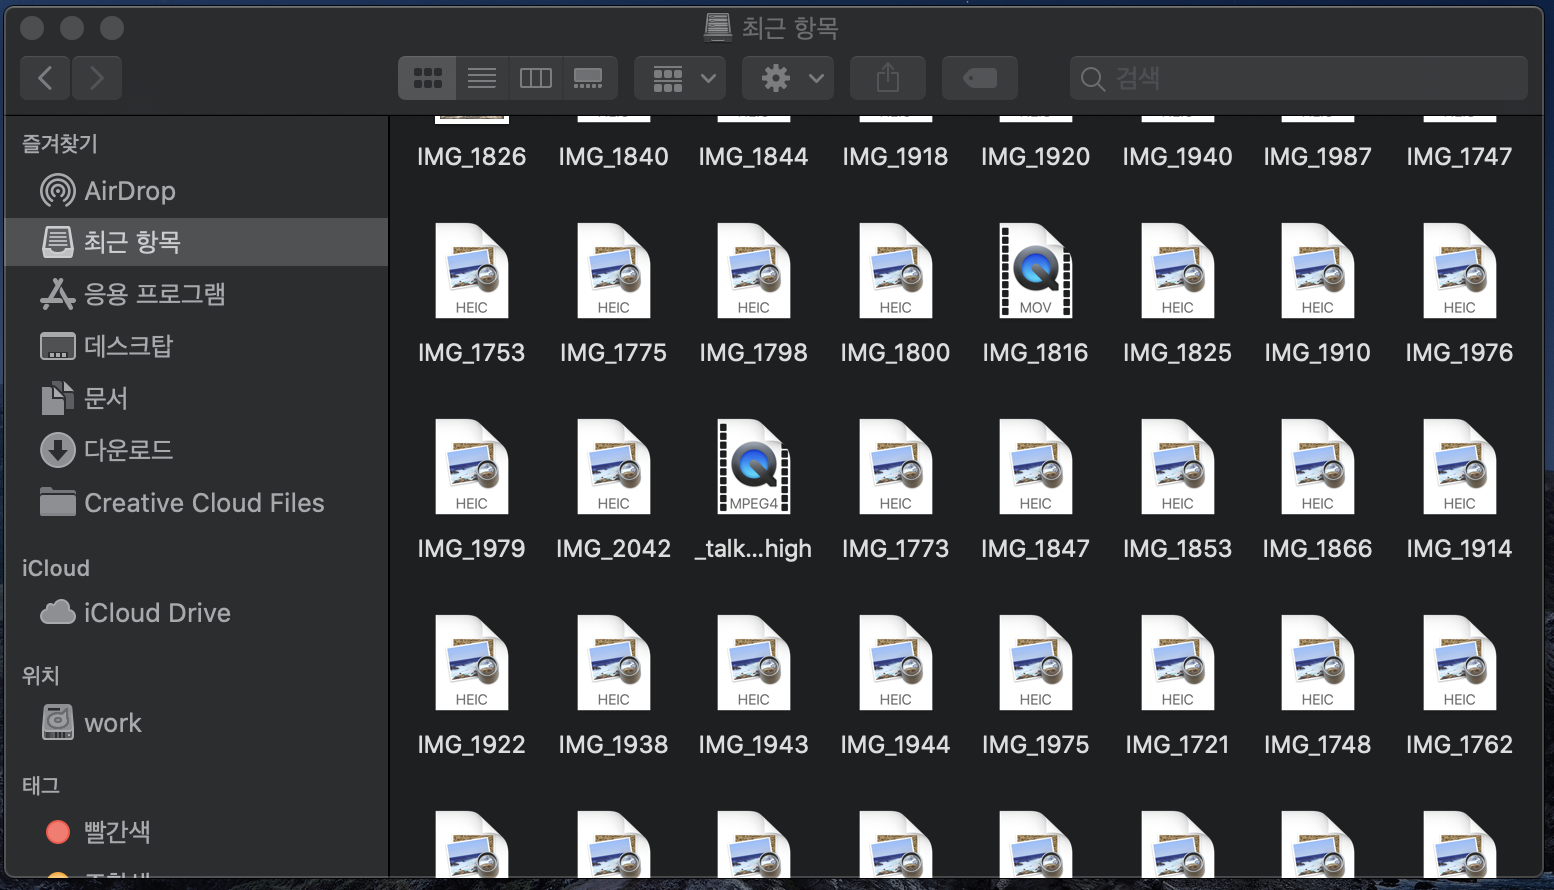
Task: Go forward with the right chevron
Action: (x=97, y=78)
